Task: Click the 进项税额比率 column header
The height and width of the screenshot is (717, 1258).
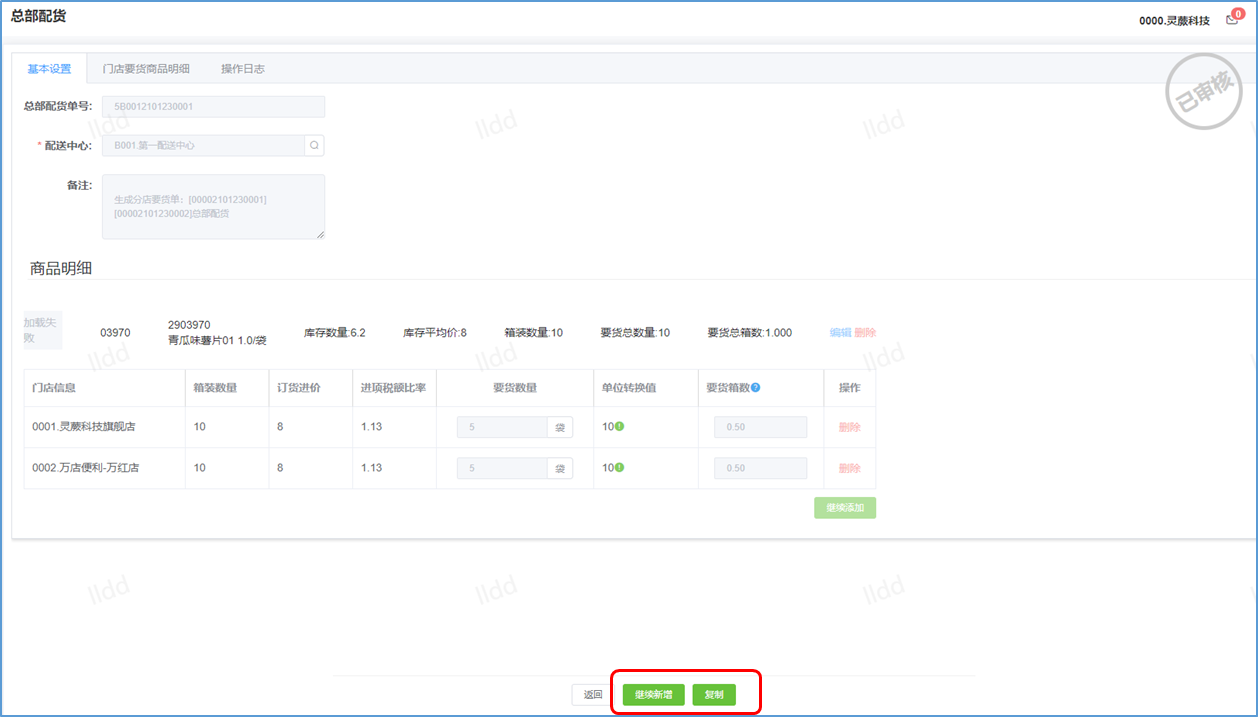Action: tap(393, 388)
